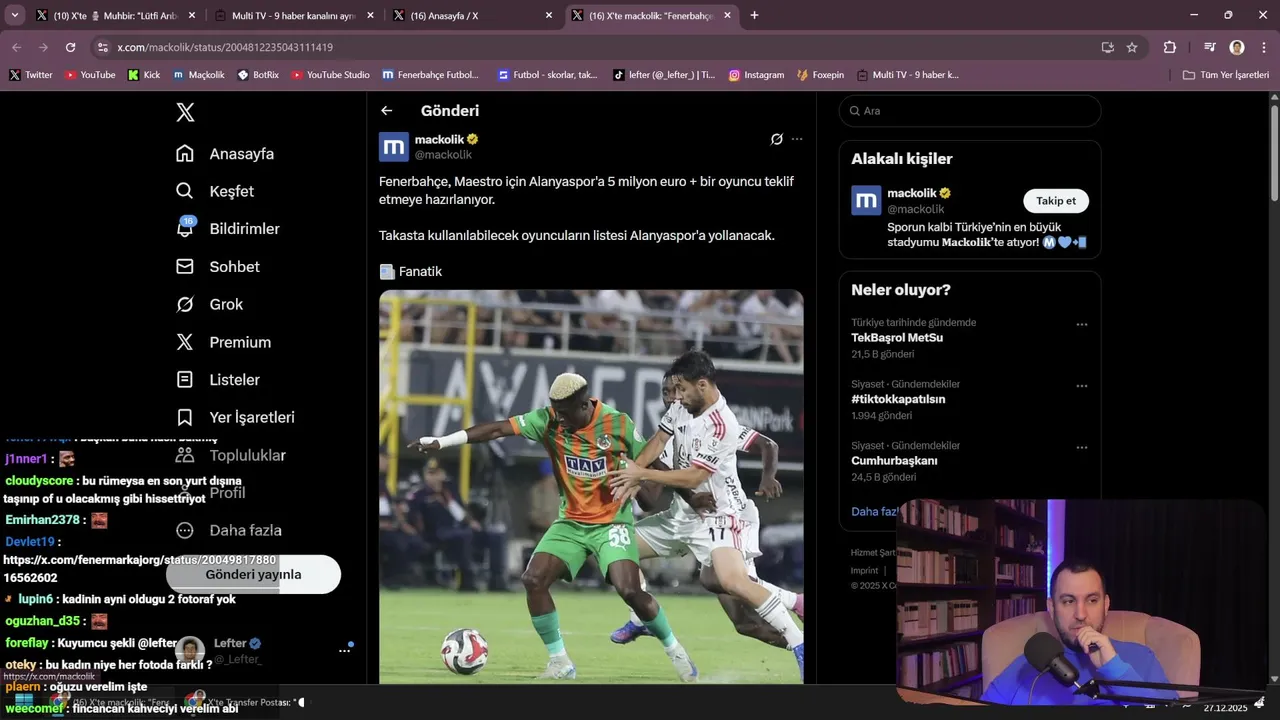Click the address bar URL
The width and height of the screenshot is (1280, 720).
225,47
